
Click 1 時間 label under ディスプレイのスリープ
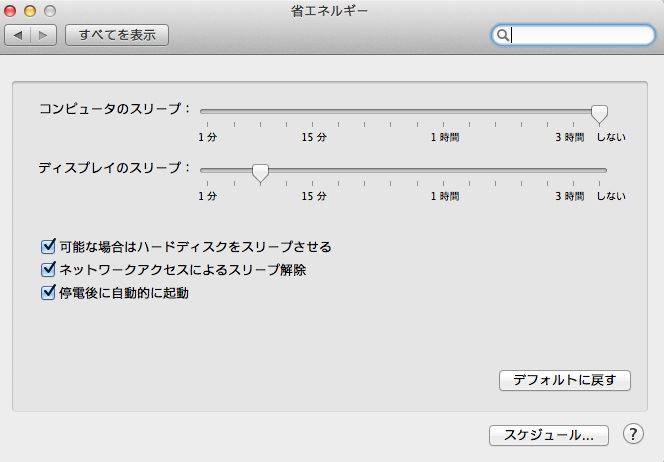(445, 196)
